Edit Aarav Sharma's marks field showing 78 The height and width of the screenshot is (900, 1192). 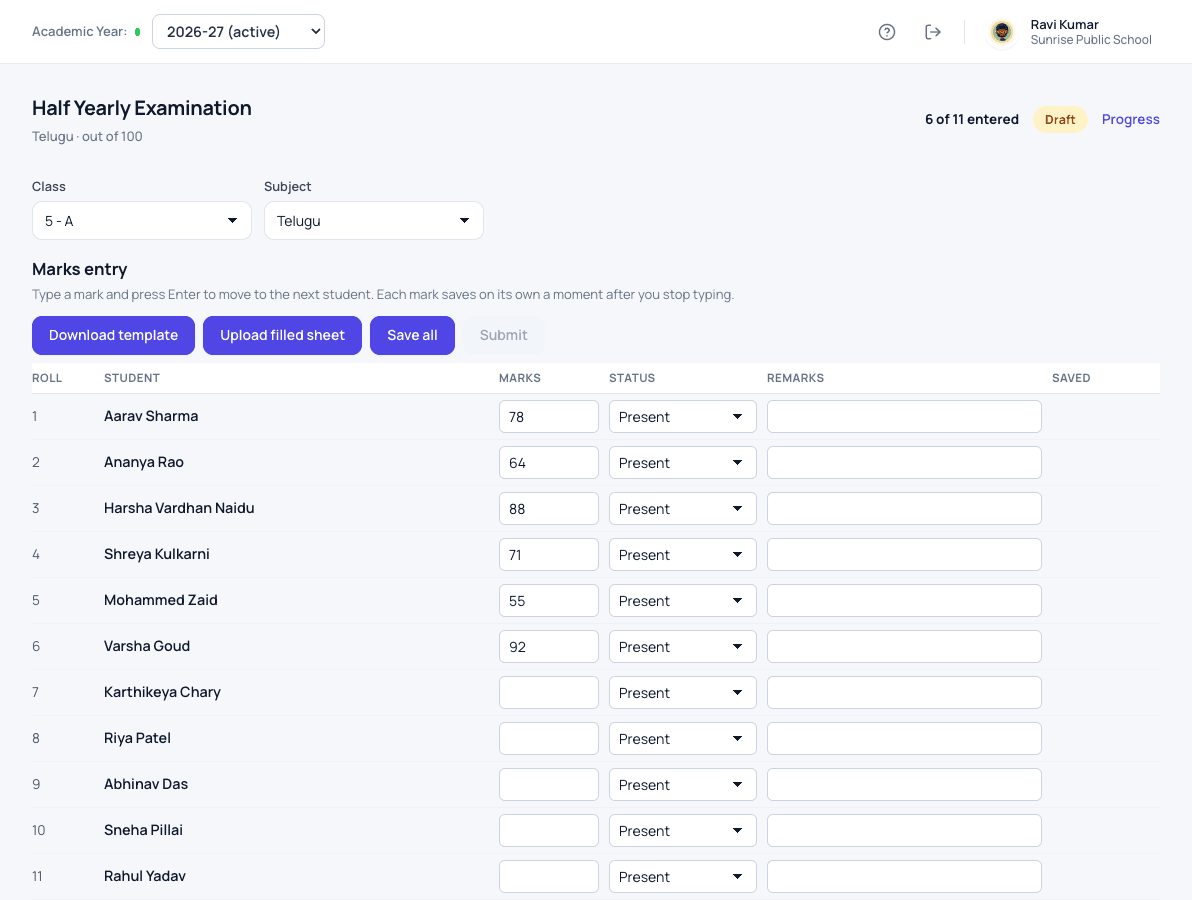pyautogui.click(x=549, y=417)
